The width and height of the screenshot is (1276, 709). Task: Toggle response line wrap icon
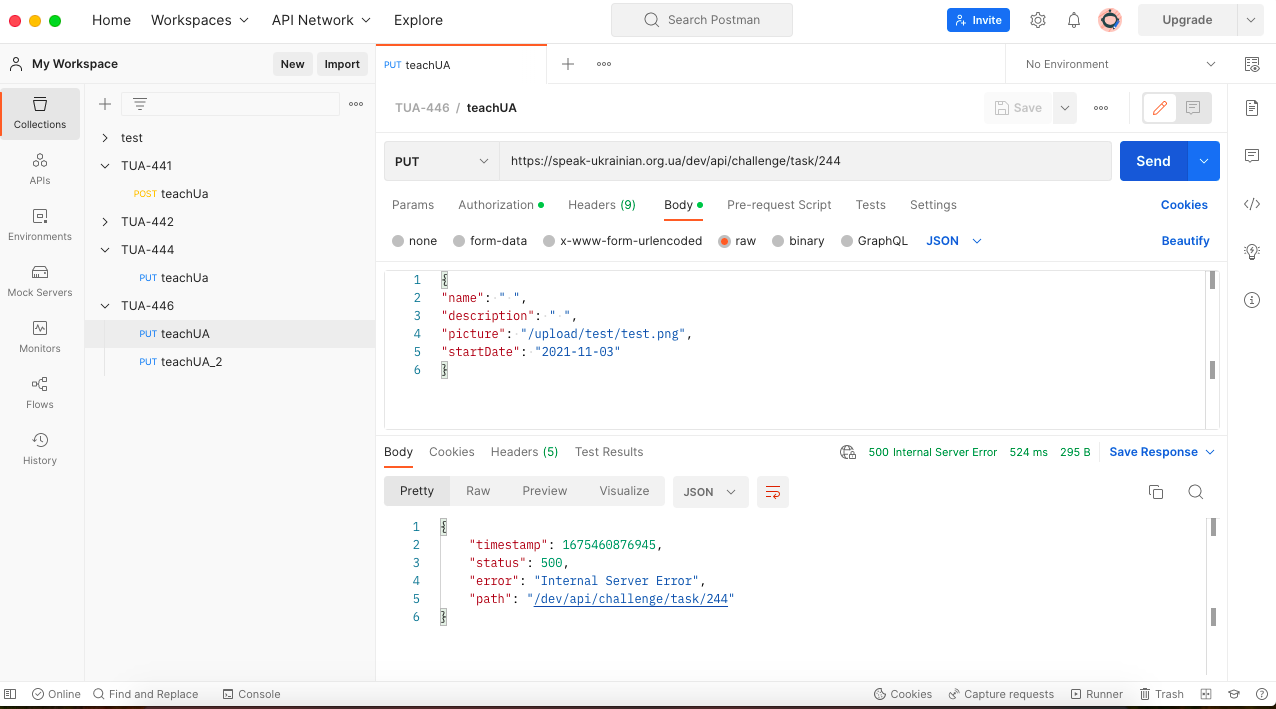(x=772, y=492)
